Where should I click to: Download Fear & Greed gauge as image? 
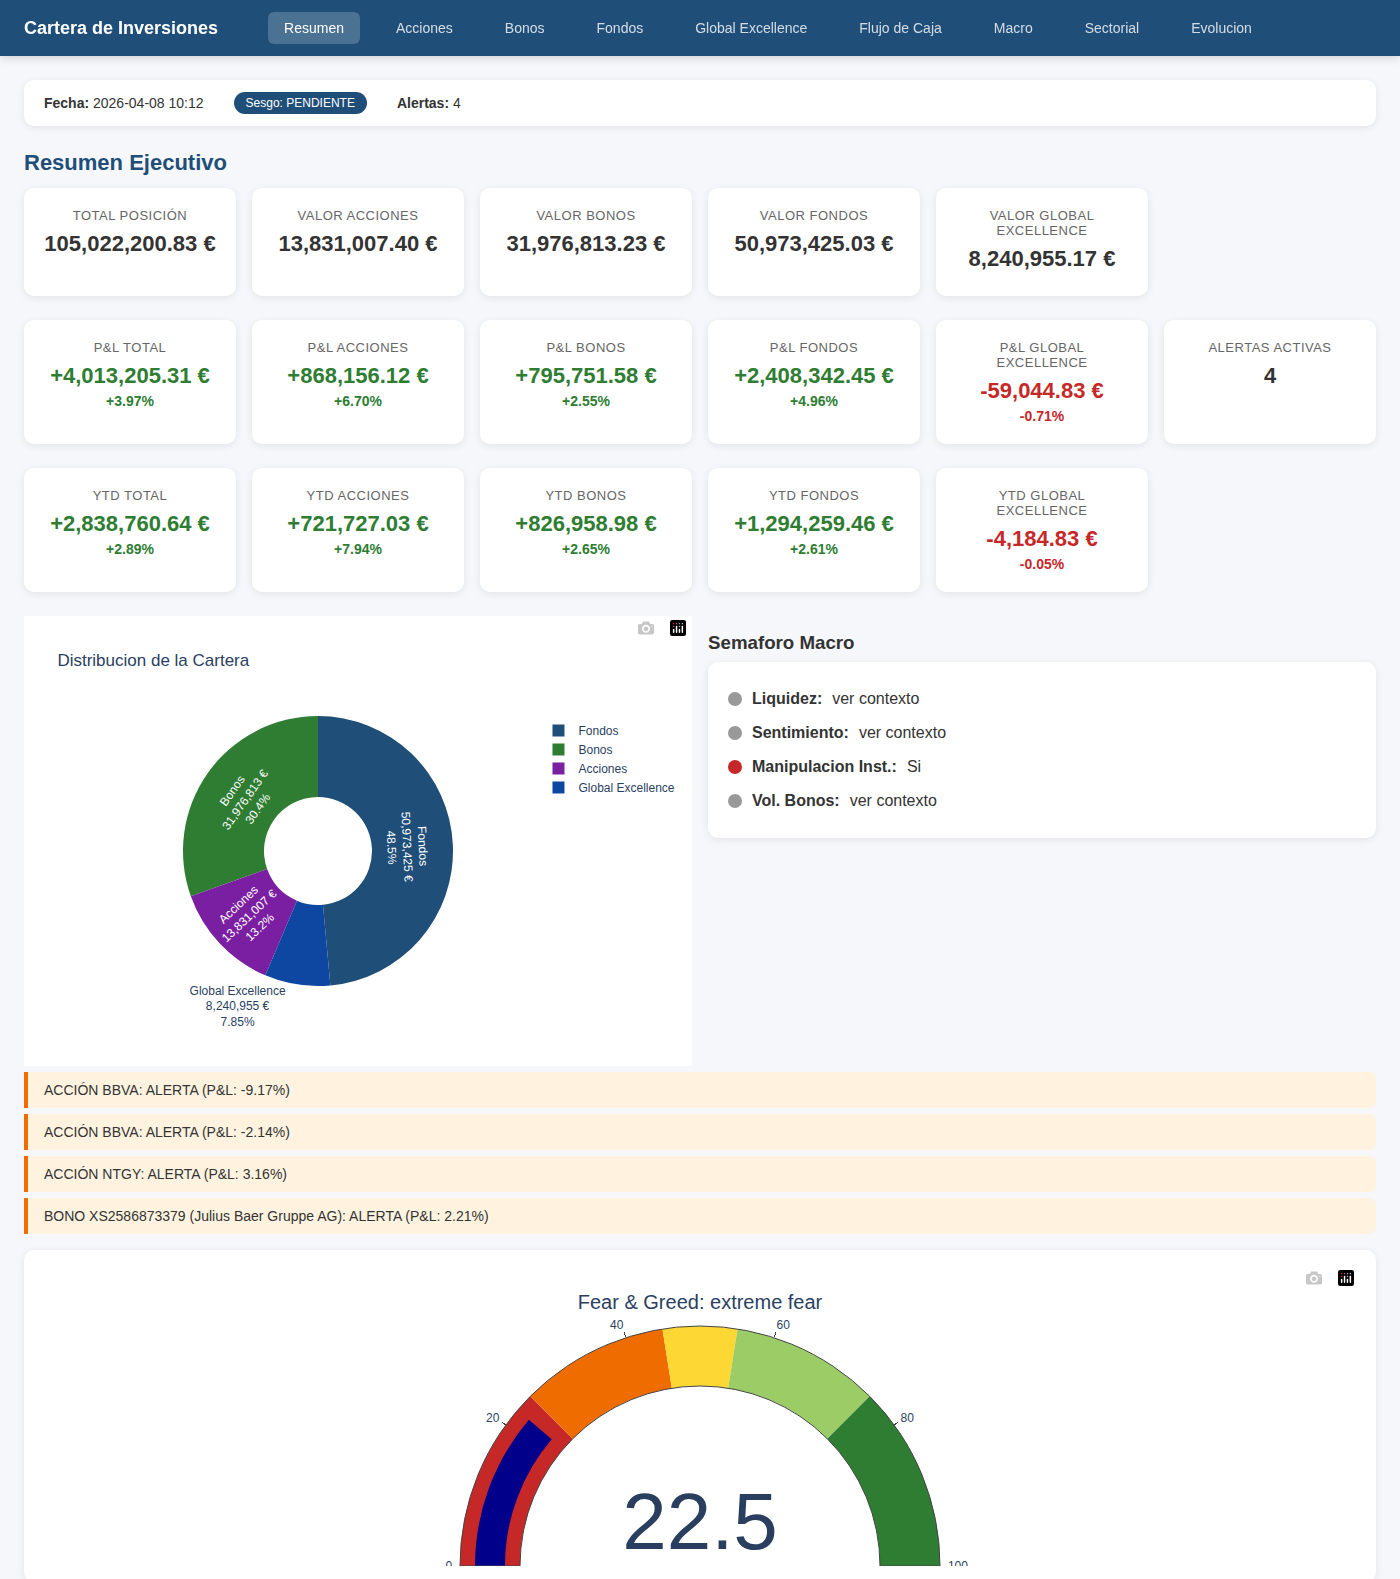pos(1314,1278)
